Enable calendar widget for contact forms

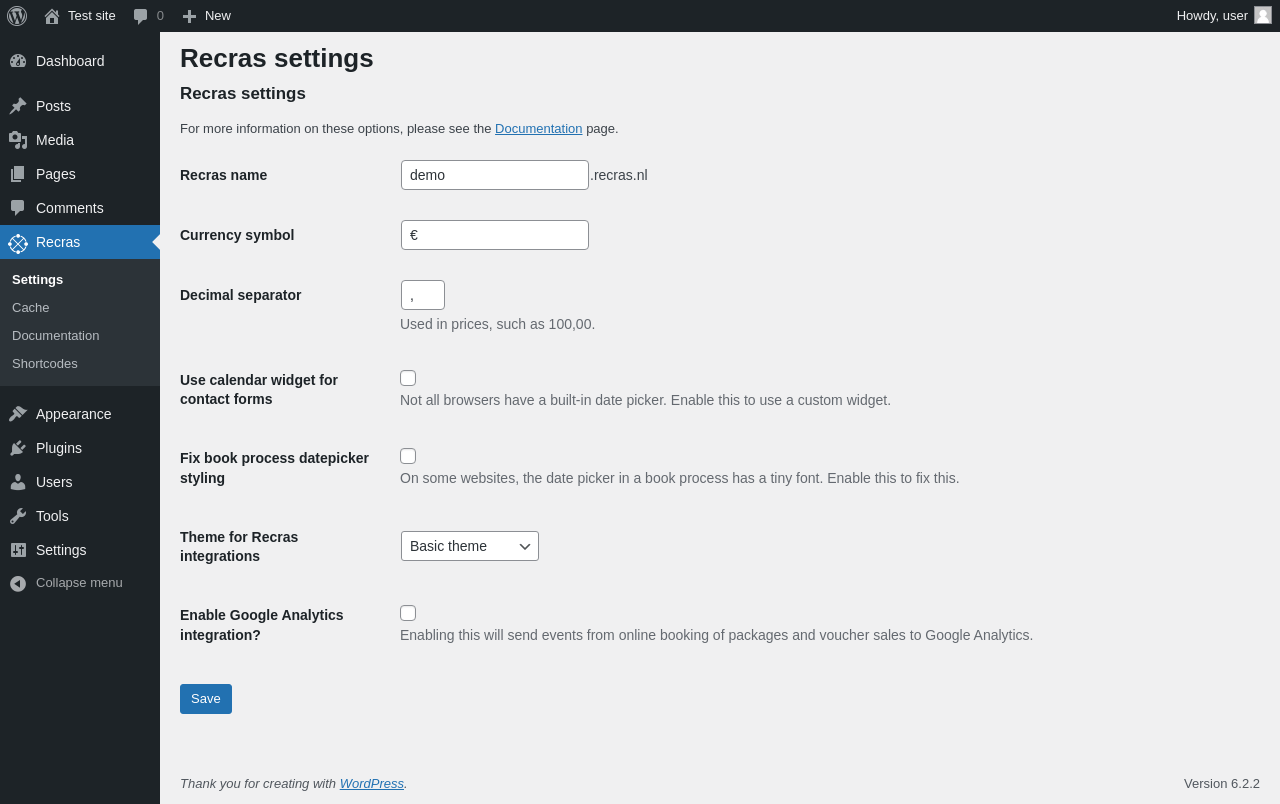click(x=408, y=378)
